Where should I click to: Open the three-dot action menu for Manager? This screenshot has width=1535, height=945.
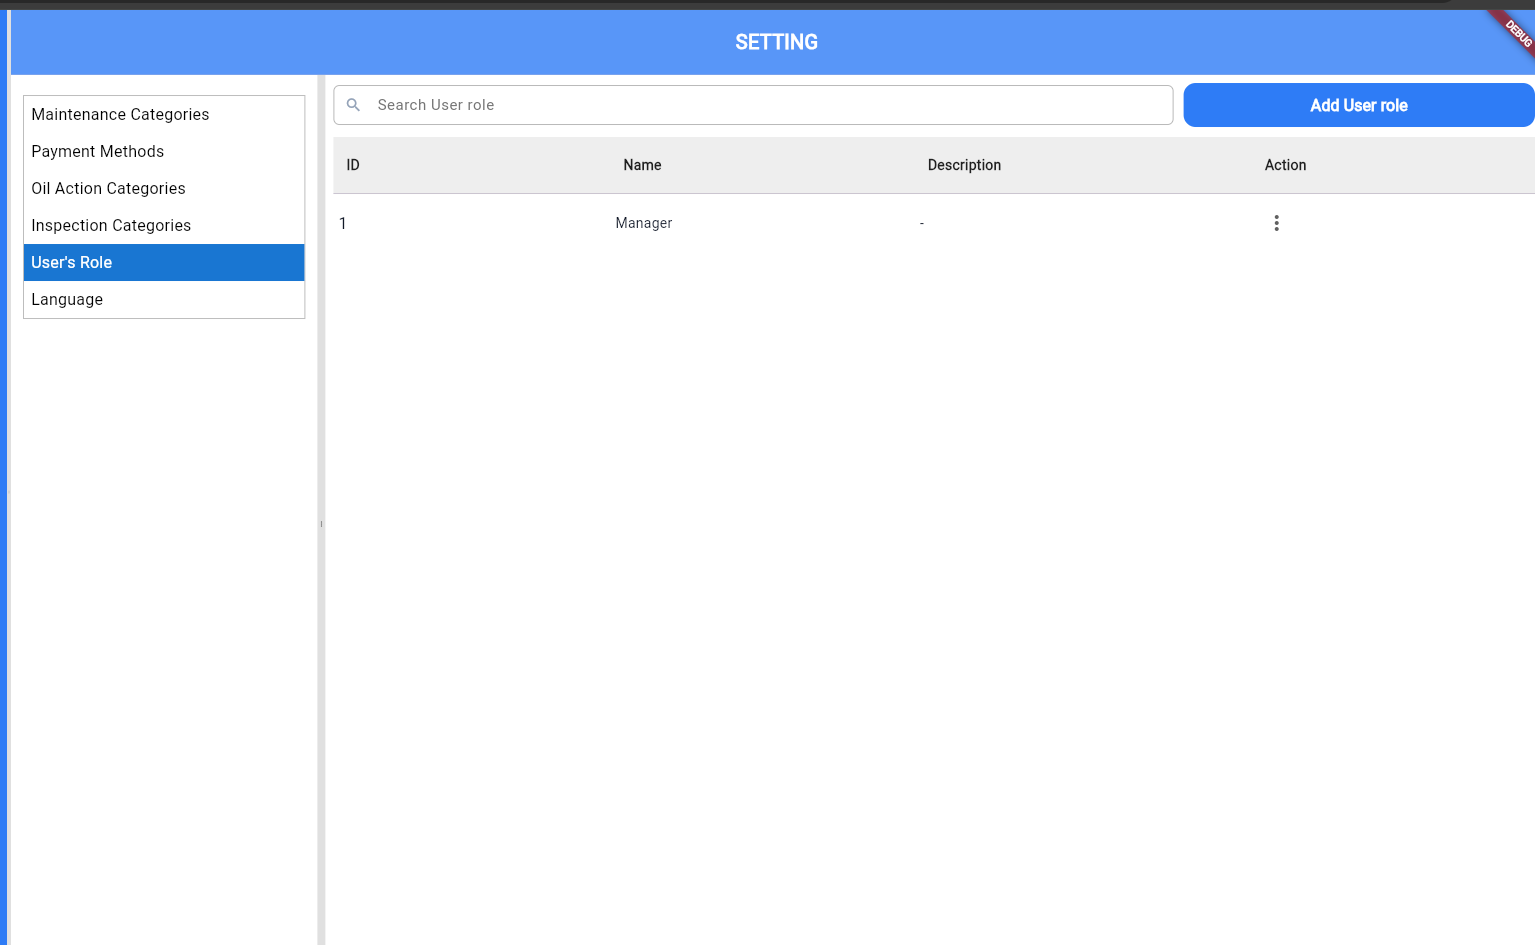point(1276,223)
